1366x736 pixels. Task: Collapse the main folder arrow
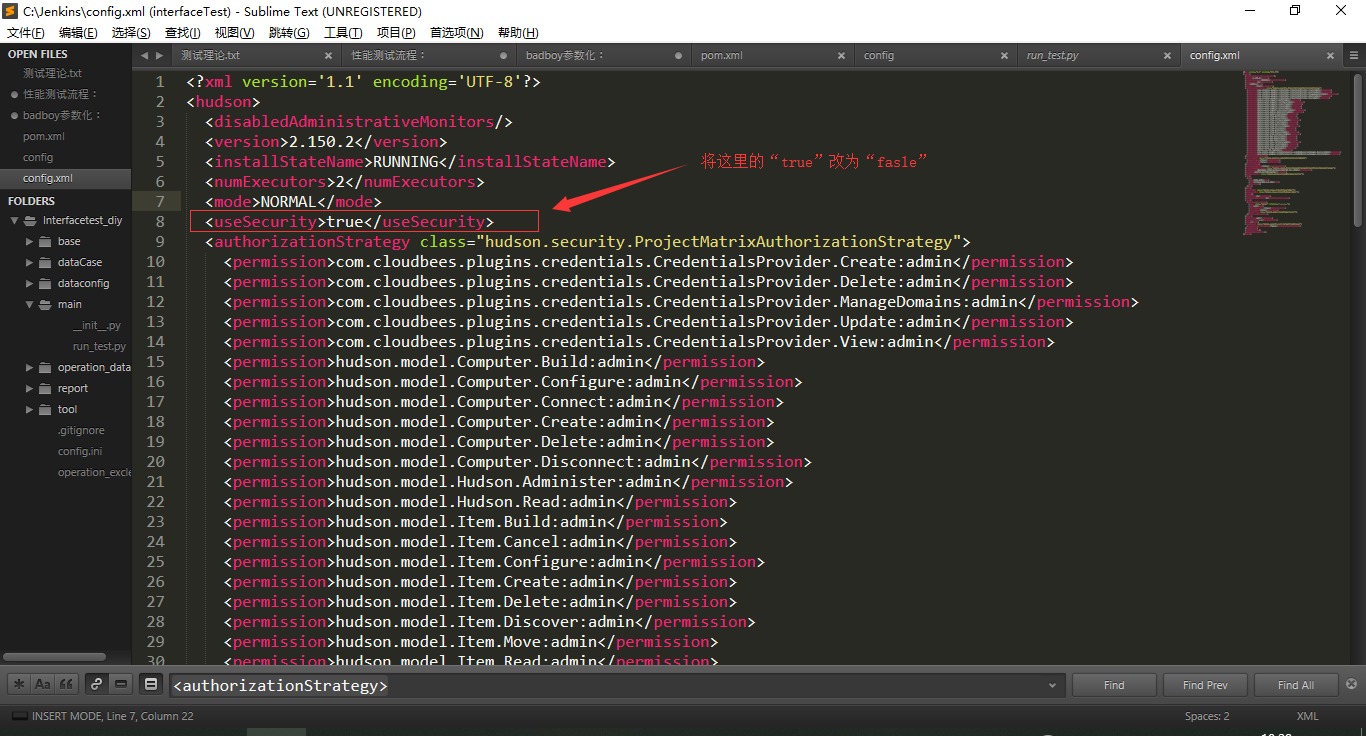click(30, 304)
